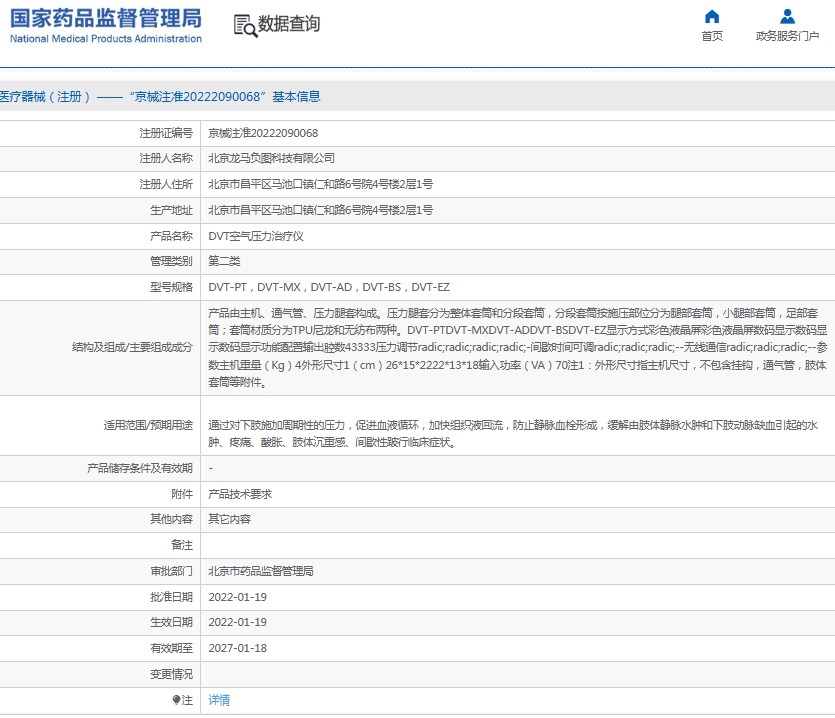Select 北京市药品监督管理局 approval department
Image resolution: width=835 pixels, height=718 pixels.
[260, 571]
